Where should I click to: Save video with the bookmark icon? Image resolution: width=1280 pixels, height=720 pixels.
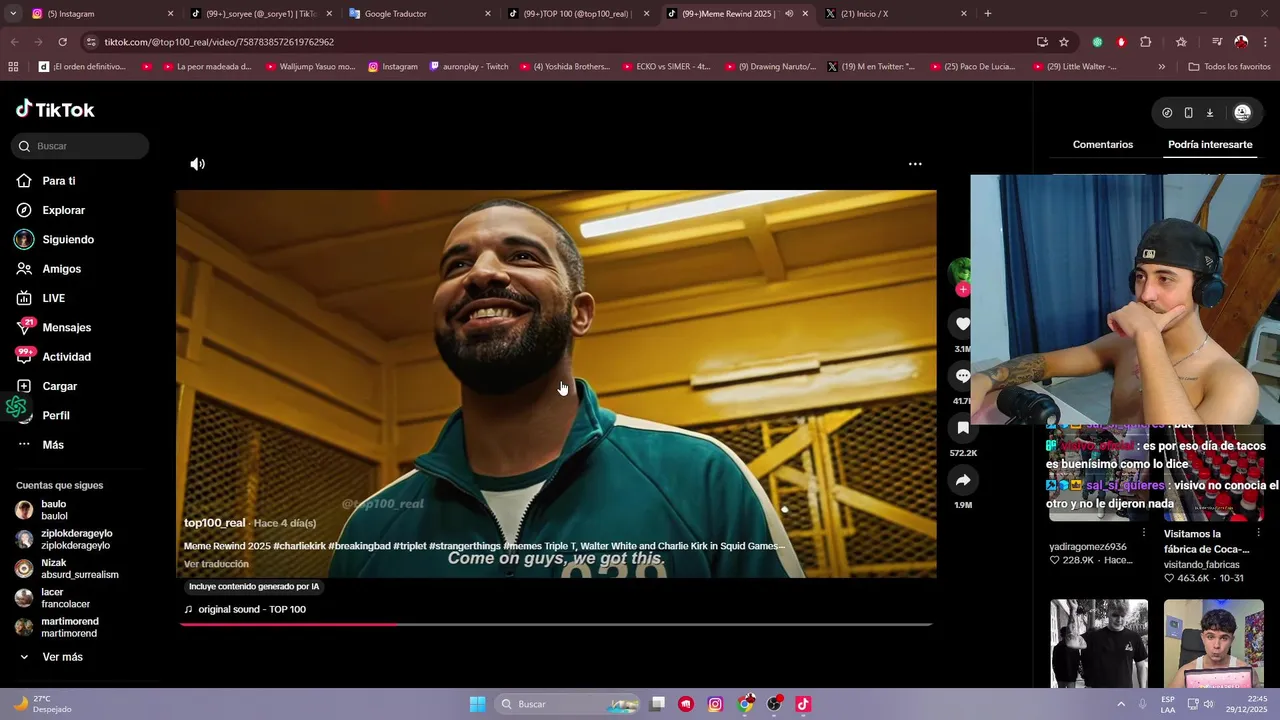(963, 428)
